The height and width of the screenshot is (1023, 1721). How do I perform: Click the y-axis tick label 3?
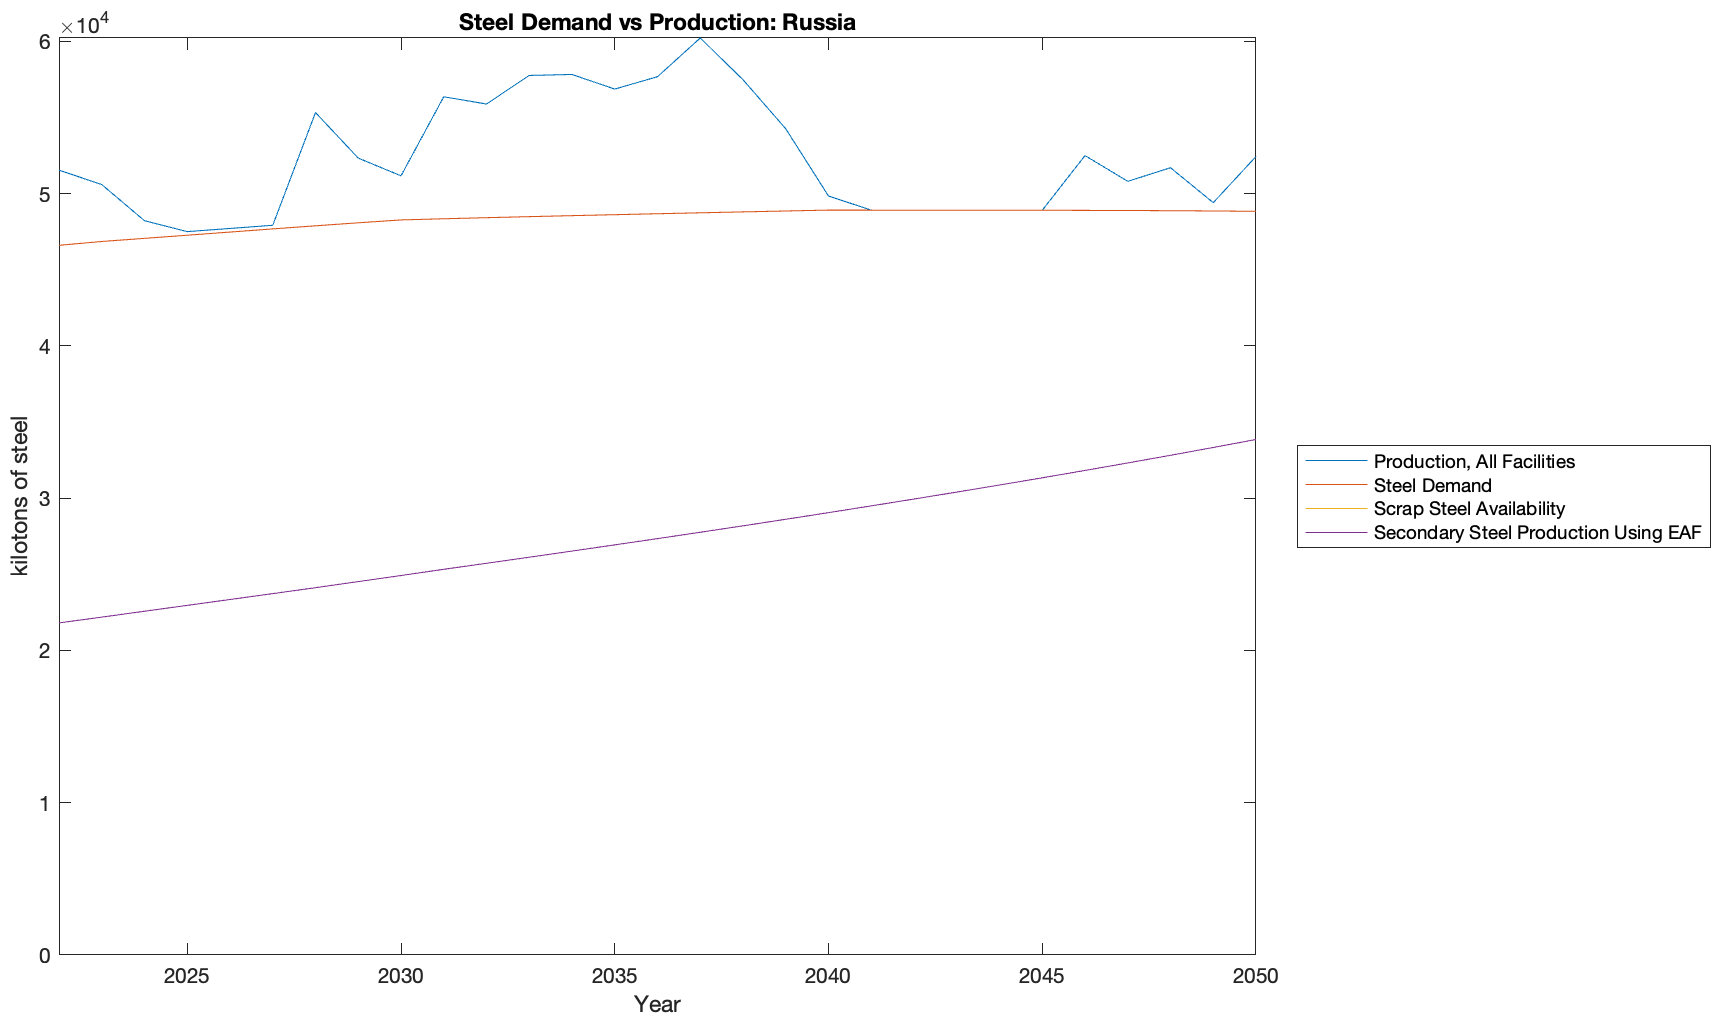click(x=45, y=499)
